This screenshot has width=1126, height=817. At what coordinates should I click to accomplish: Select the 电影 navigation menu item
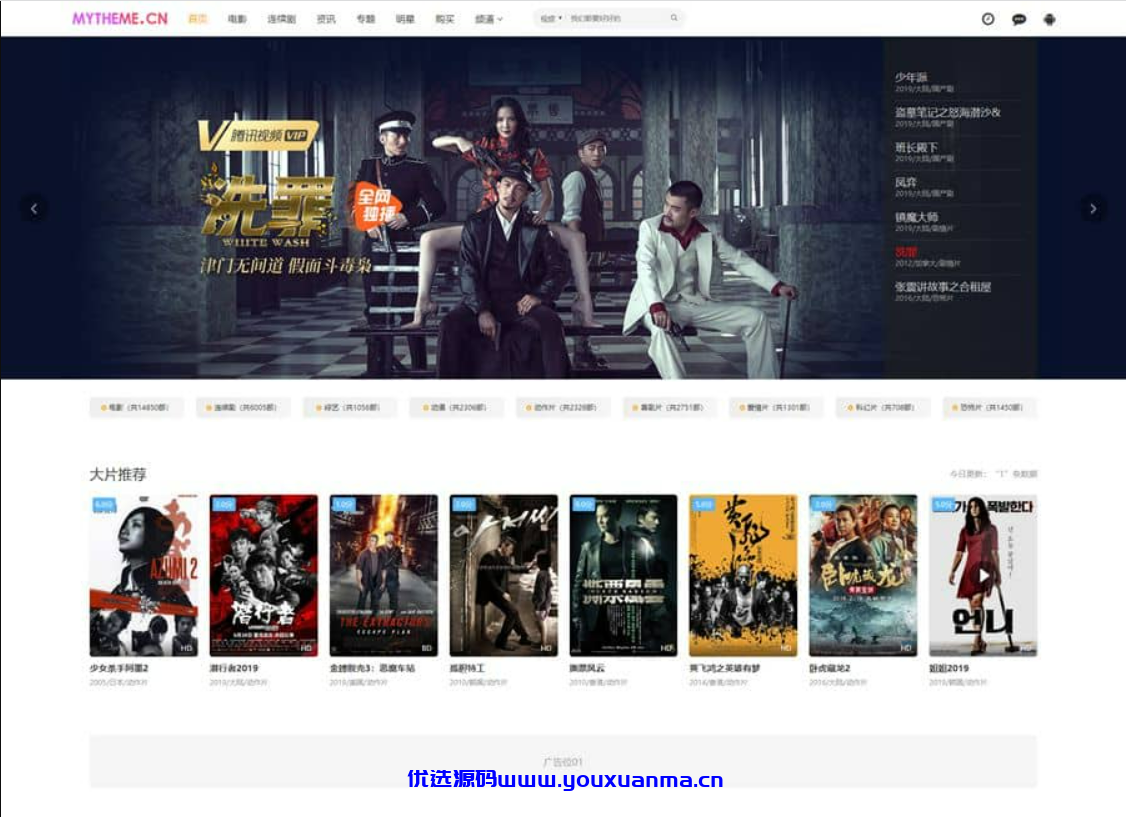237,19
